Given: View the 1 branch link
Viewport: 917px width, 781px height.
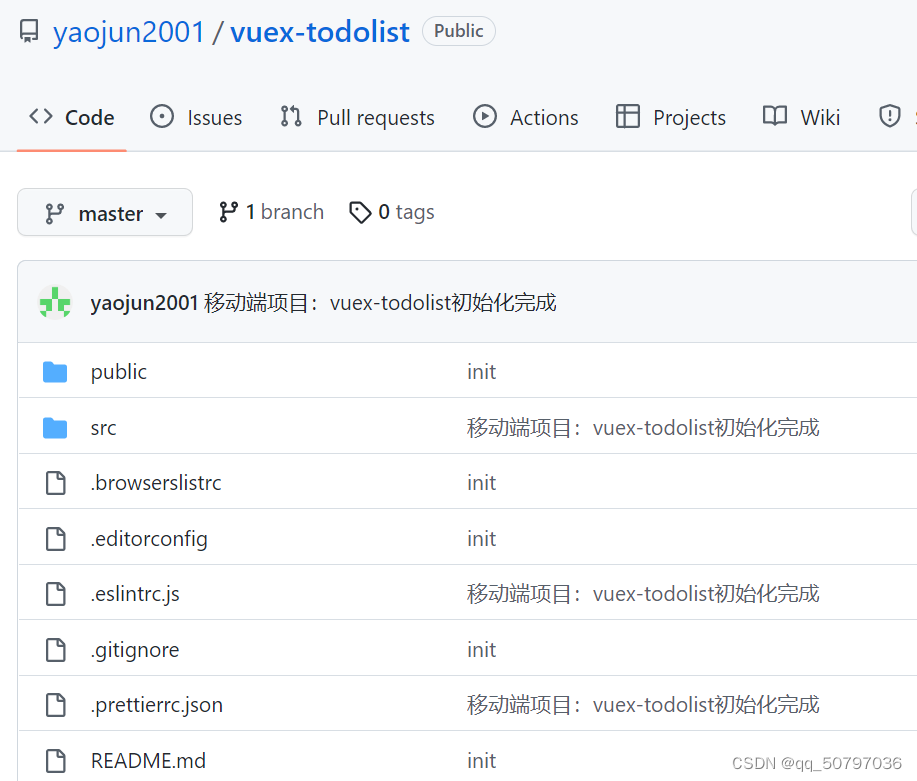Looking at the screenshot, I should pyautogui.click(x=271, y=212).
